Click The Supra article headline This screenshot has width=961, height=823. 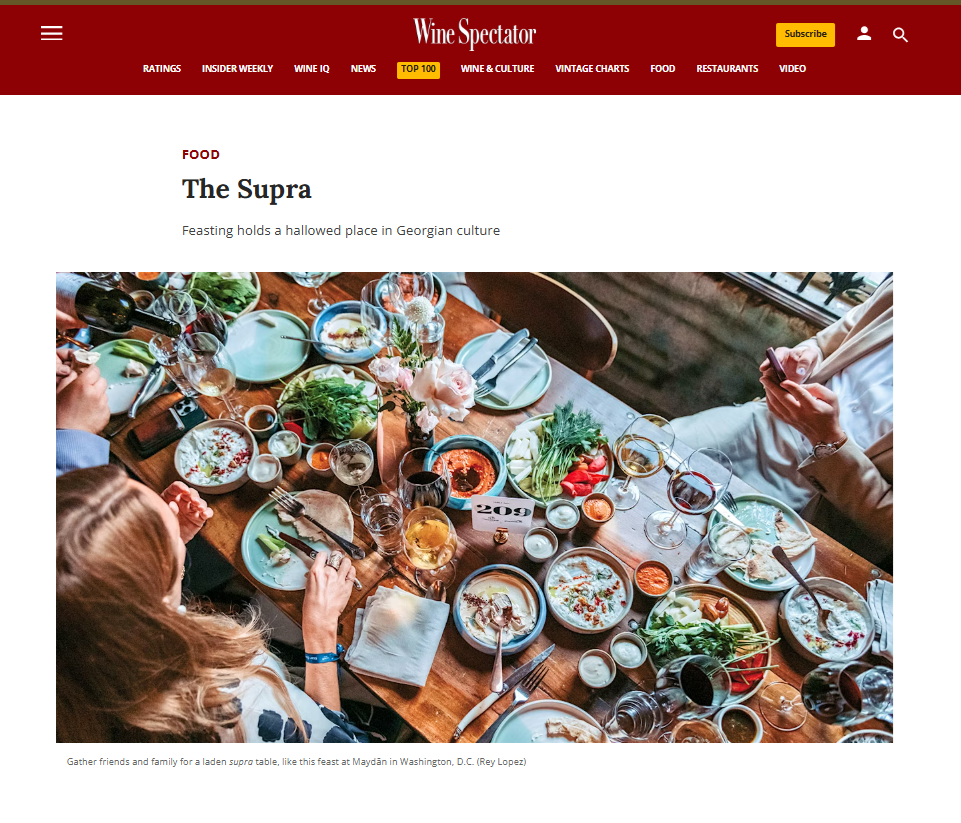(246, 189)
